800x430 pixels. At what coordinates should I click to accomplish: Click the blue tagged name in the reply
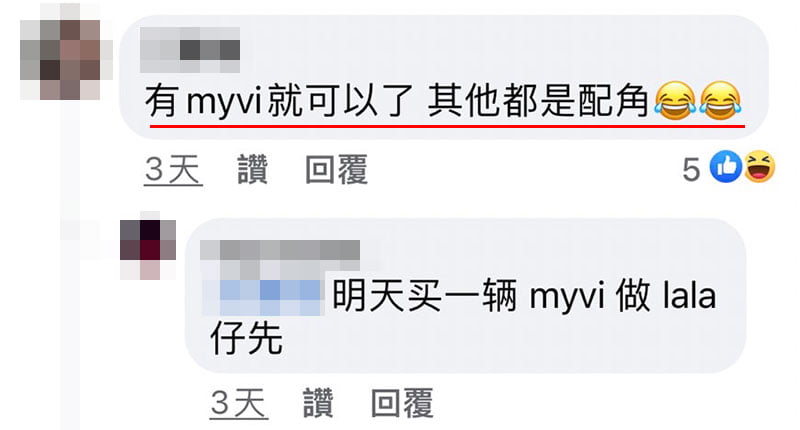[263, 296]
